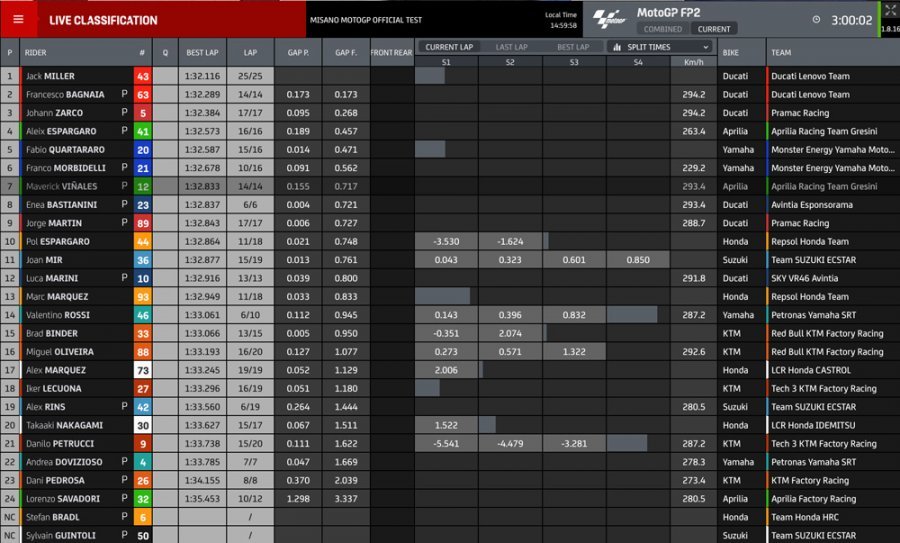900x543 pixels.
Task: Click Marc Marquez's orange number 93 swatch
Action: pos(143,297)
